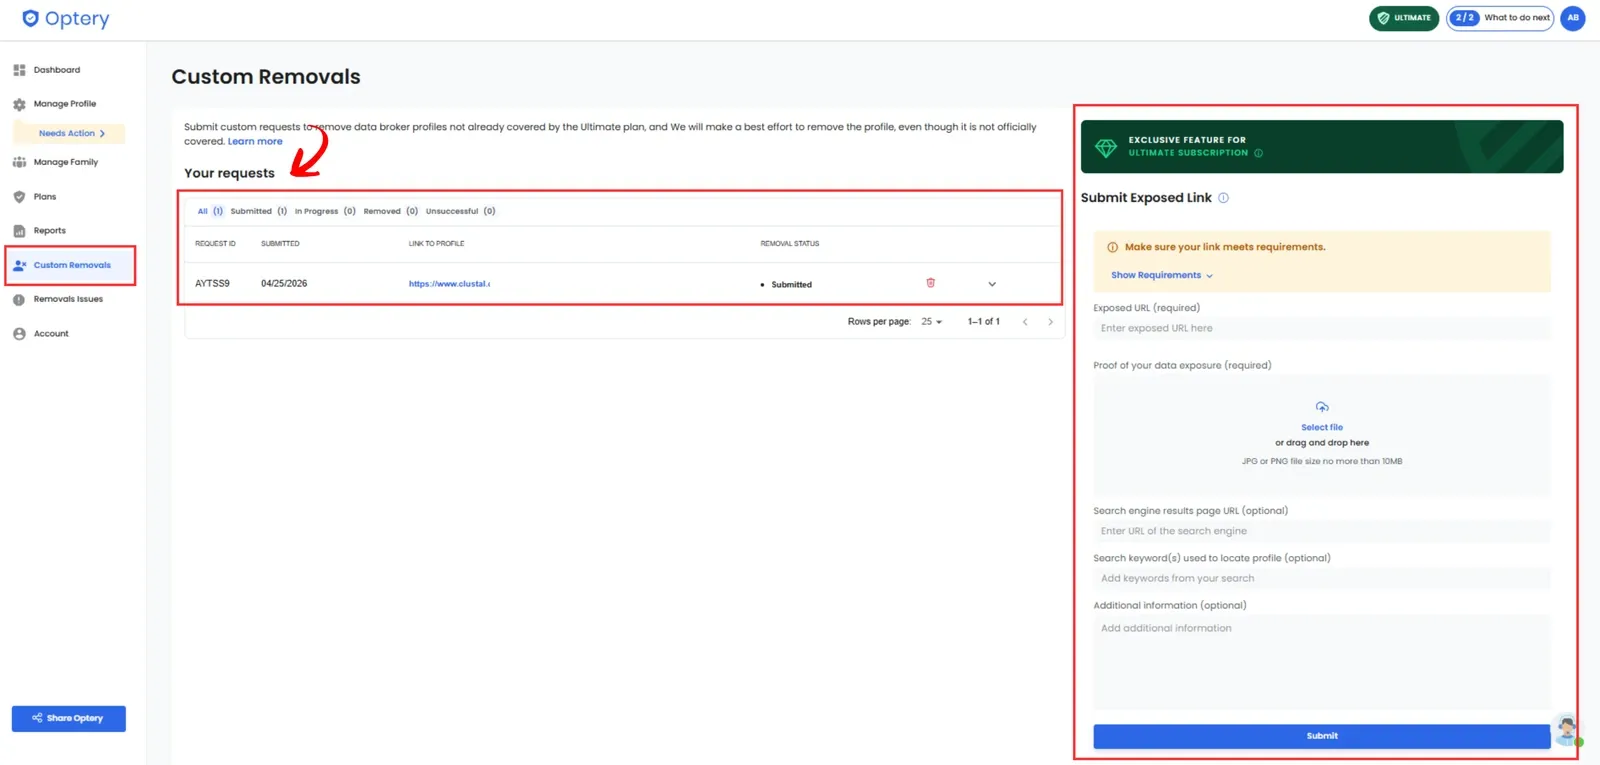Click the search engine results URL field
Screen dimensions: 1600x765
click(1321, 531)
